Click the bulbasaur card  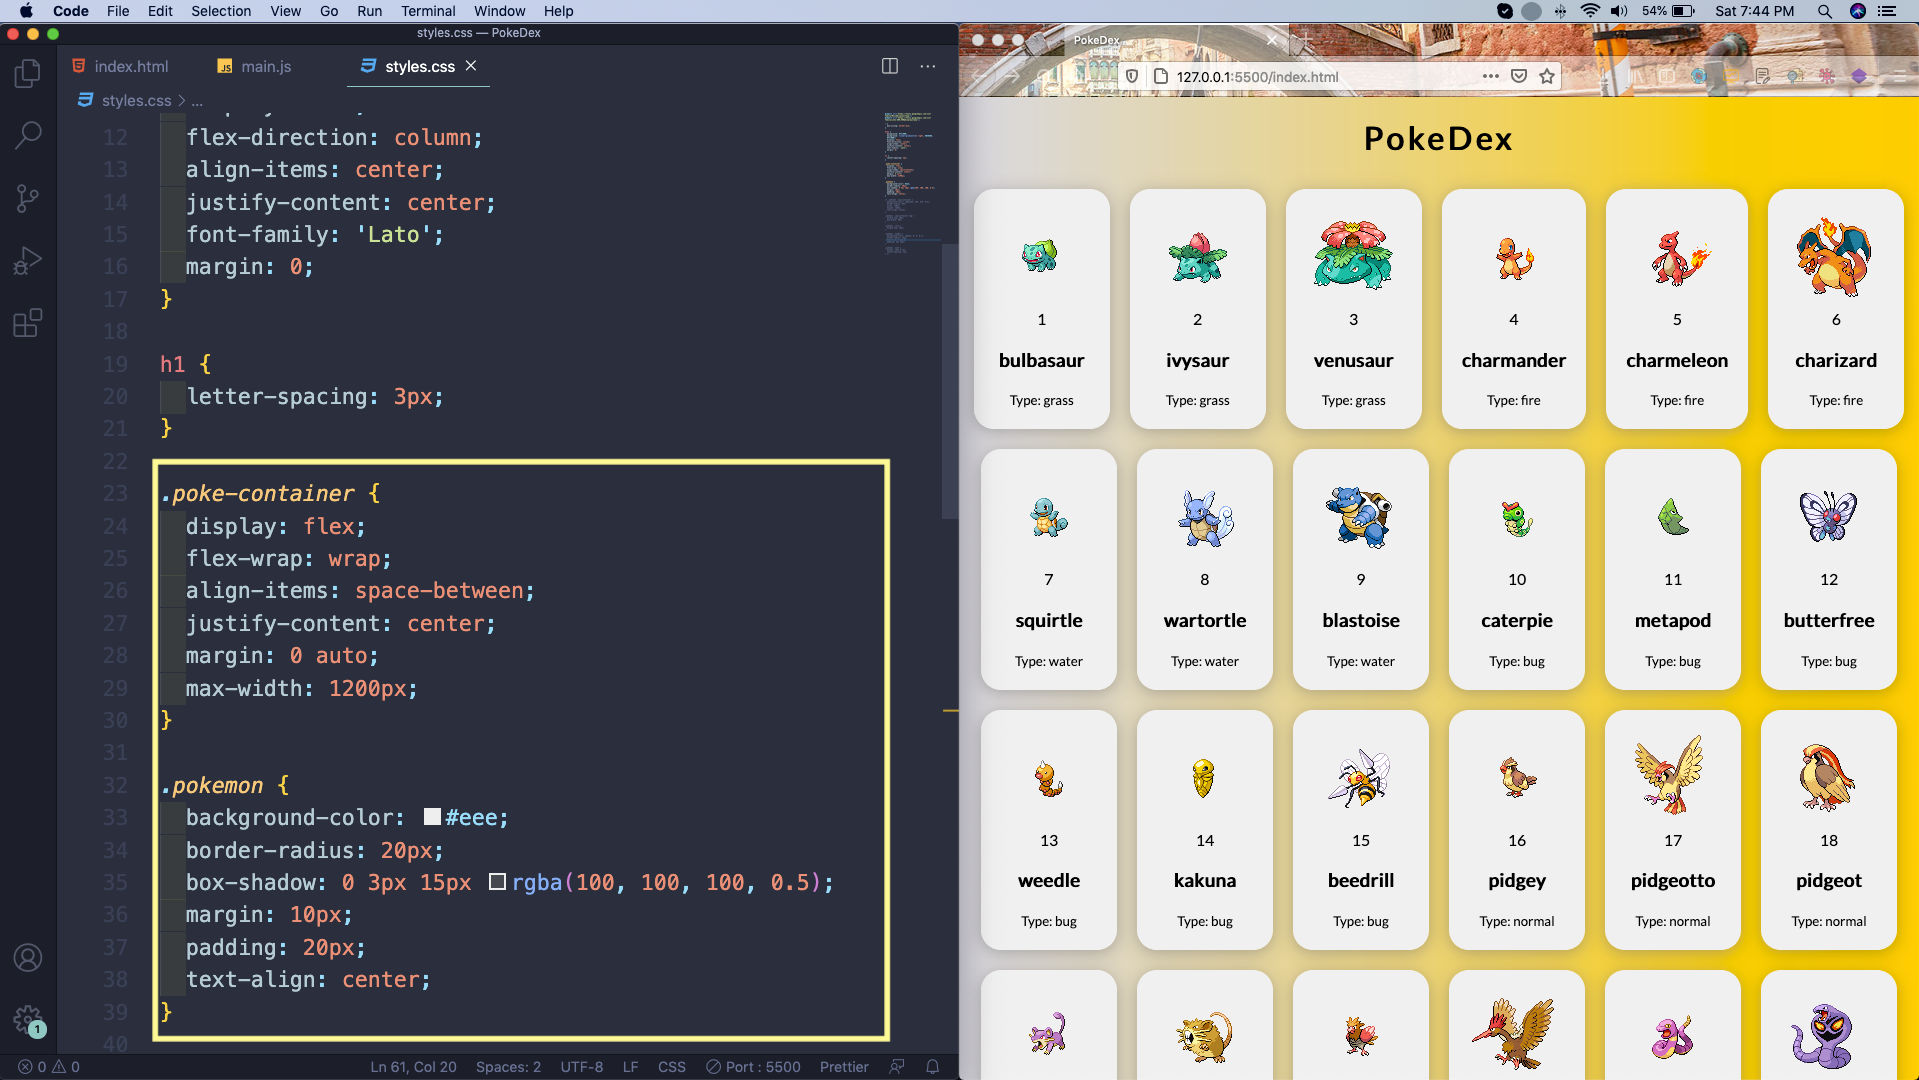1041,309
